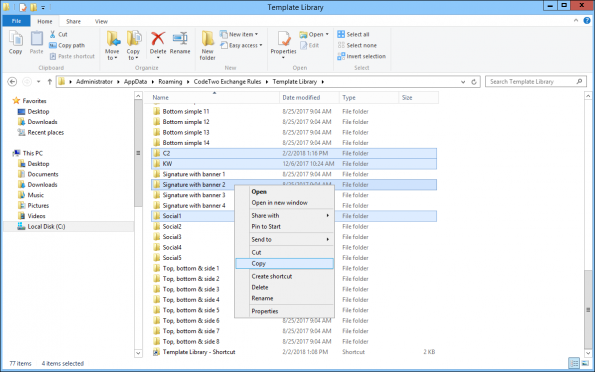595x372 pixels.
Task: Select the KW folder row
Action: (x=294, y=164)
